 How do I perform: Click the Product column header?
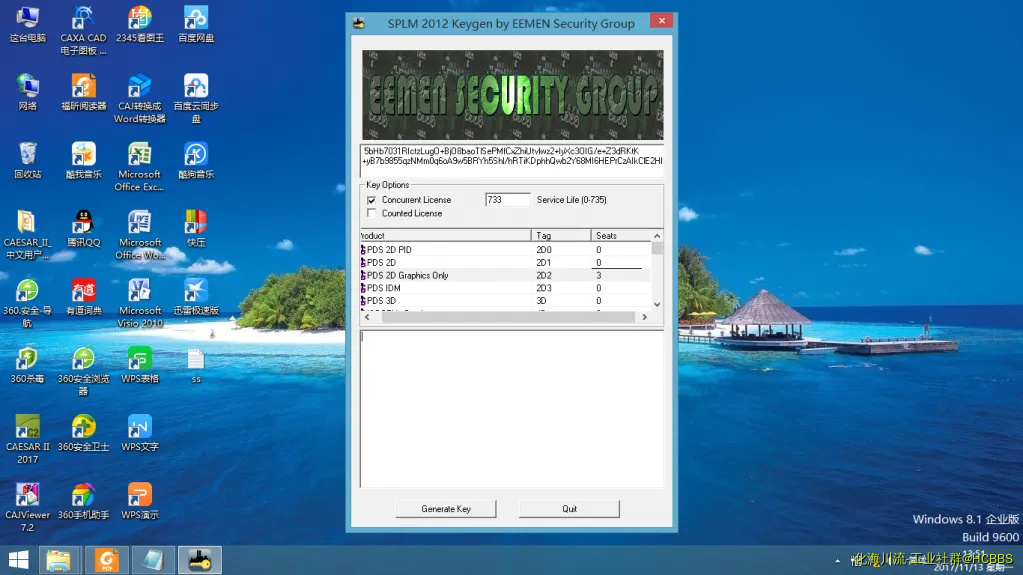(x=446, y=236)
